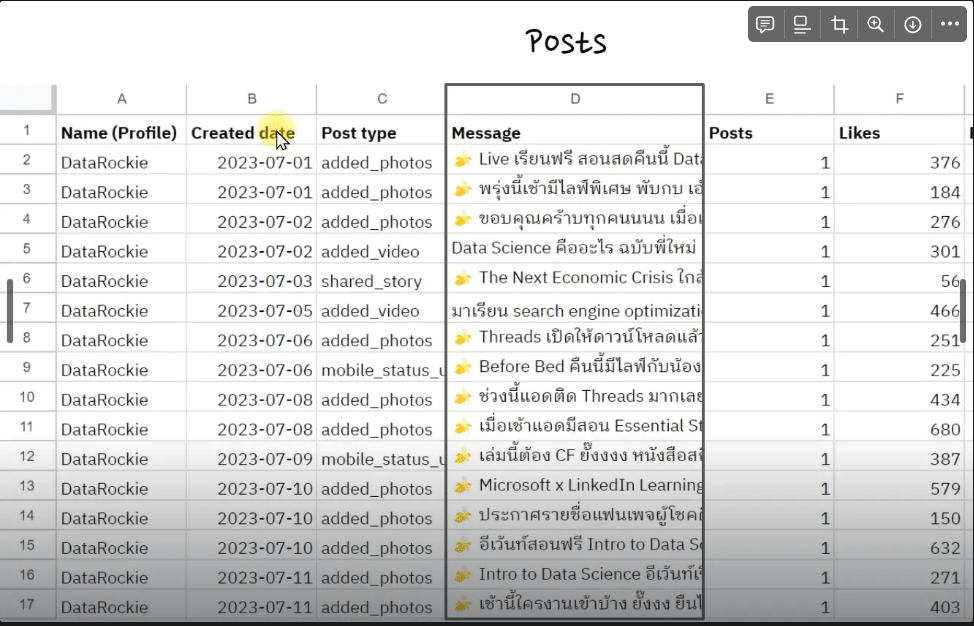Click the left vertical drag handle

tap(10, 311)
